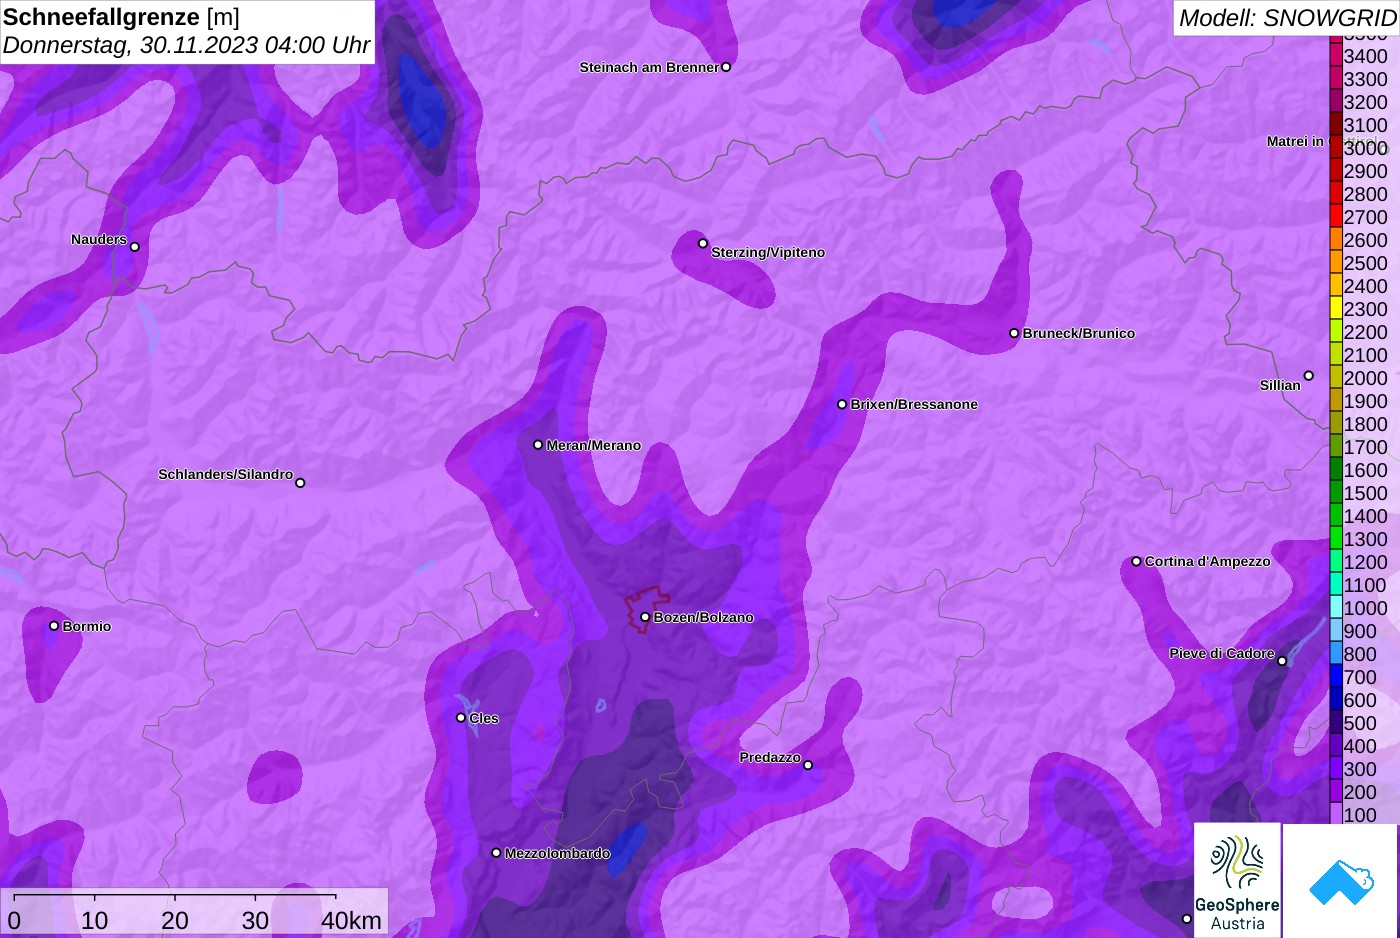This screenshot has width=1400, height=938.
Task: Select the Mezzolombardo marker dot
Action: 496,853
